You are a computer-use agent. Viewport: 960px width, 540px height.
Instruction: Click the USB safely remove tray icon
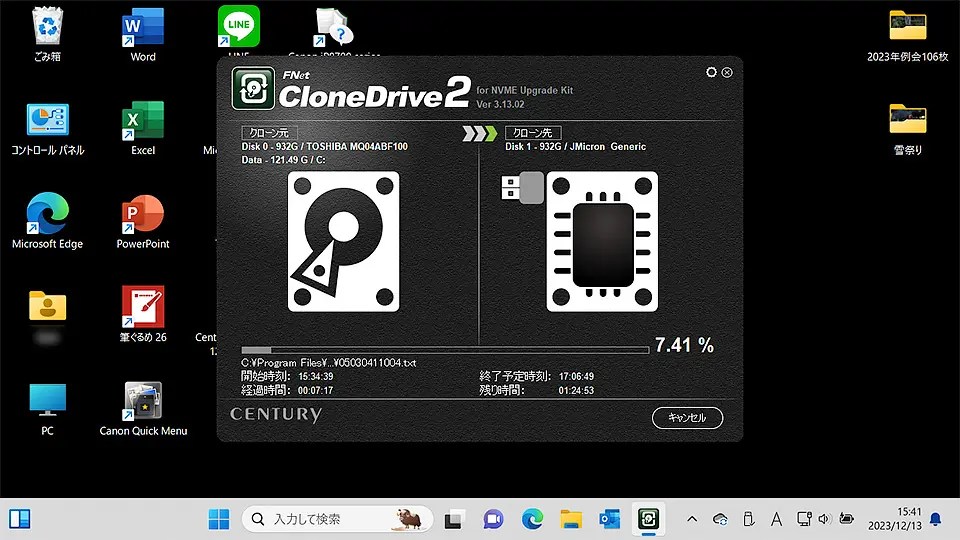tap(748, 519)
